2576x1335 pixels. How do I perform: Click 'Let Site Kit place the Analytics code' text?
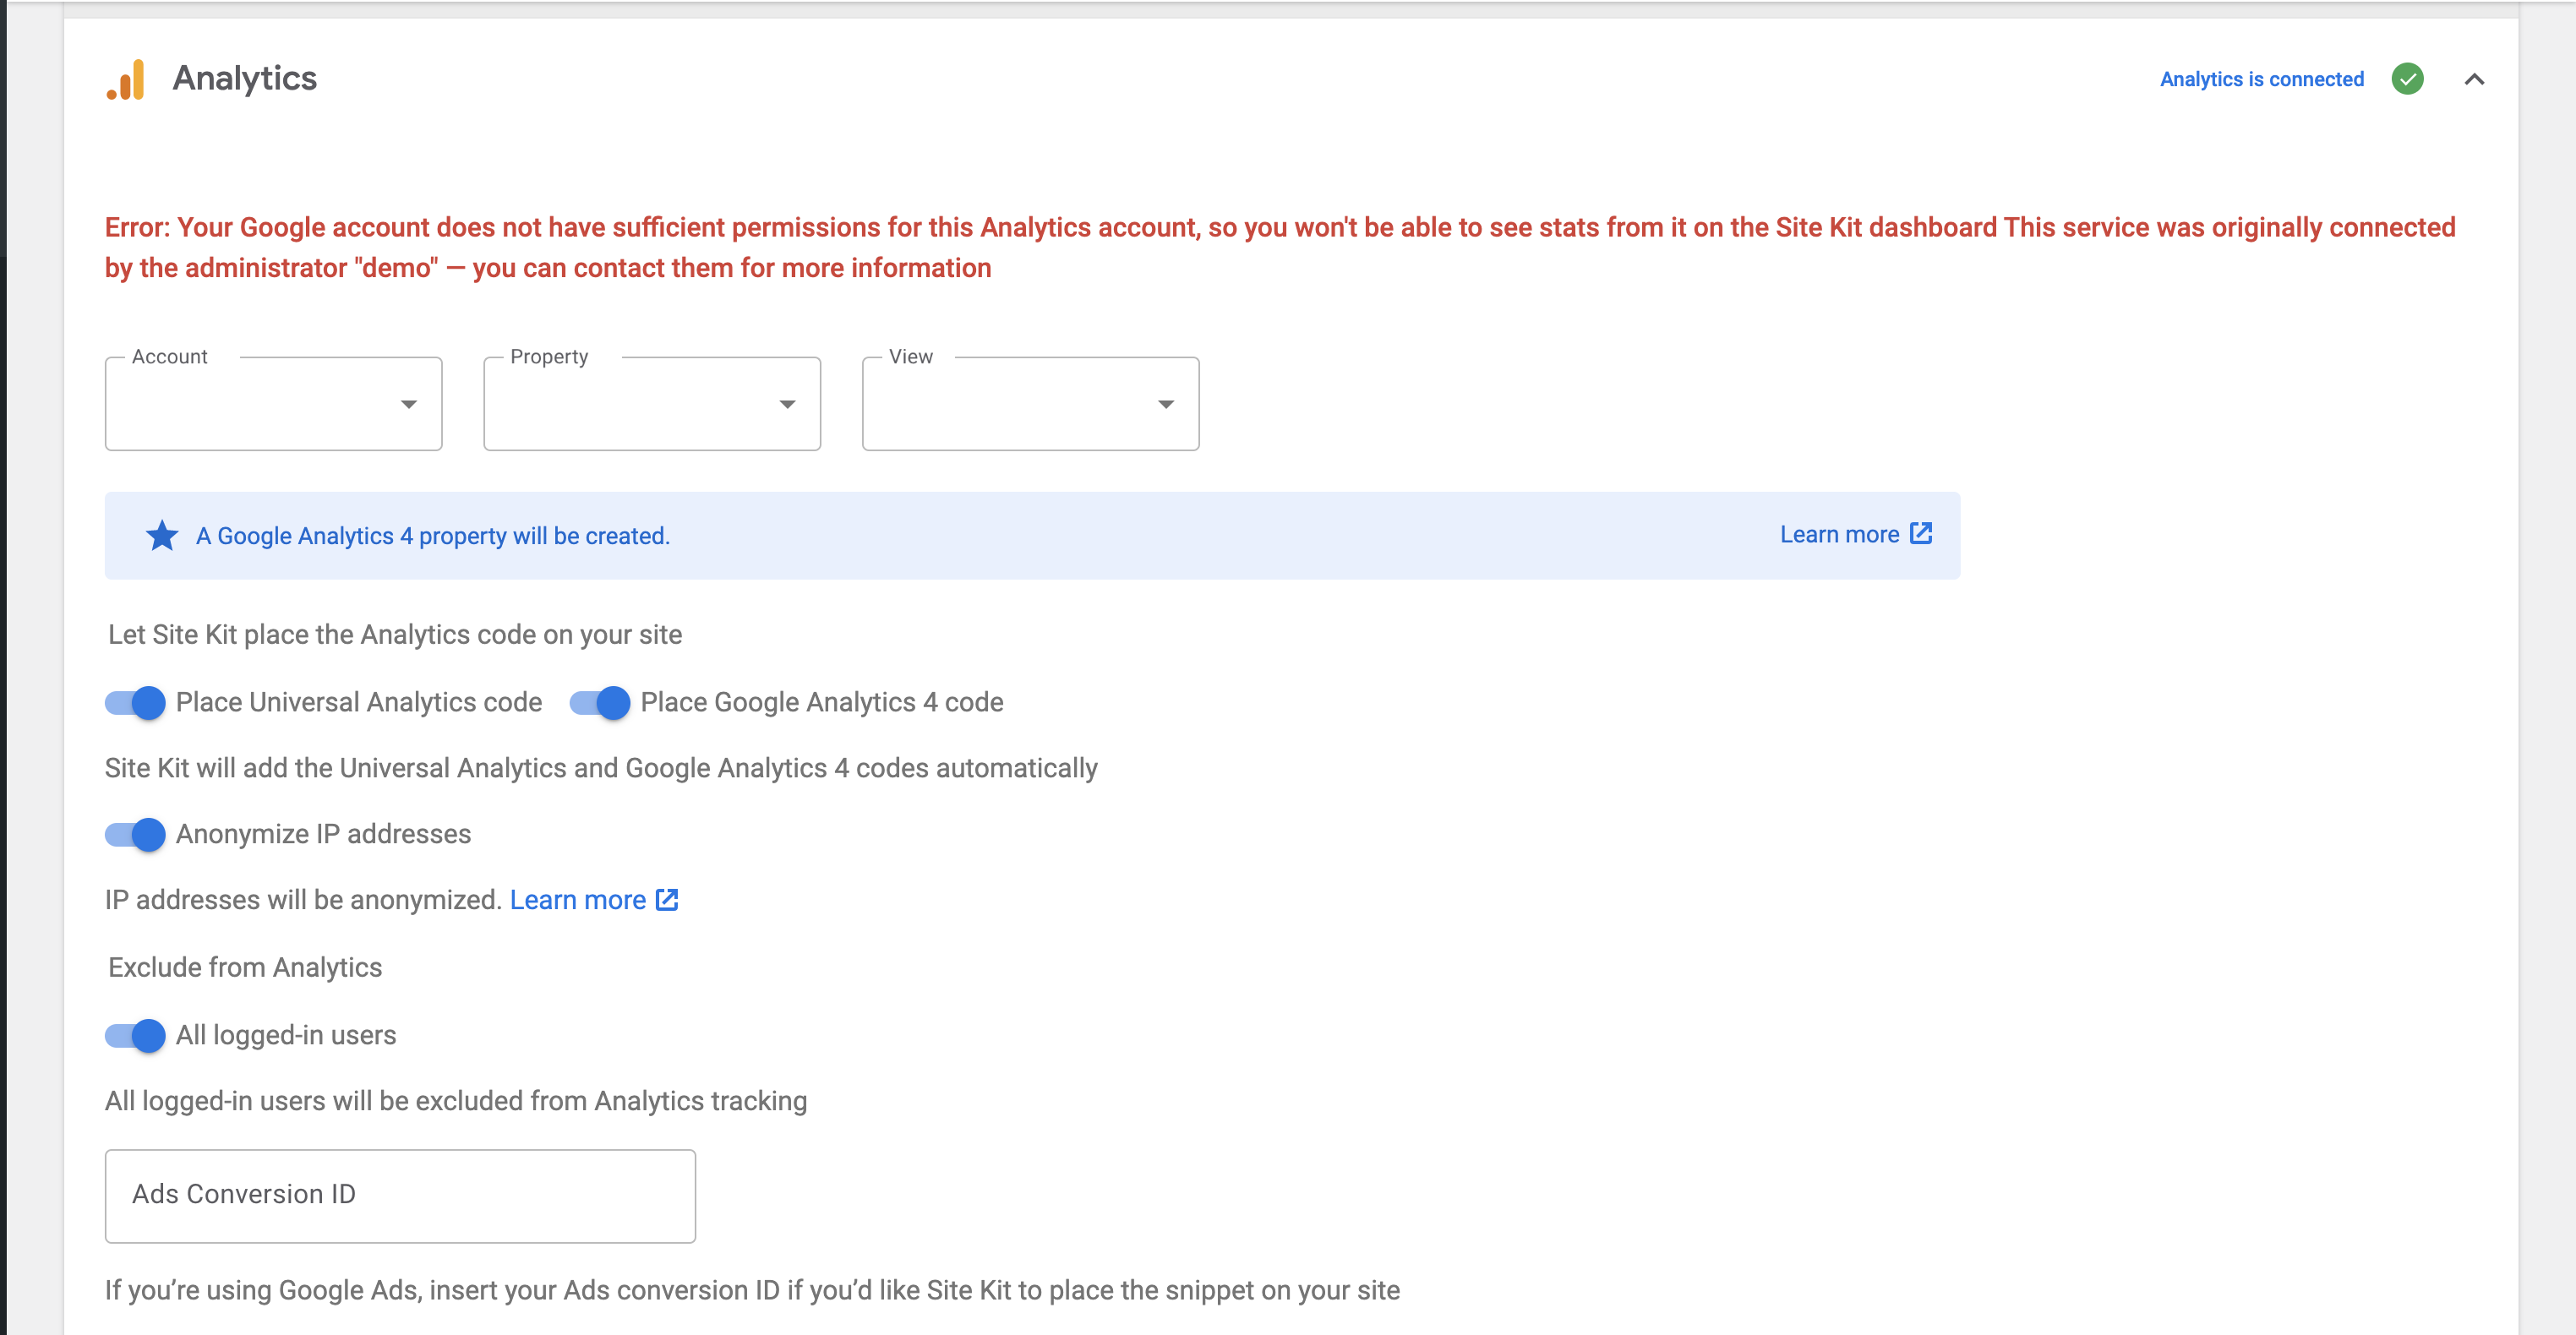[395, 635]
